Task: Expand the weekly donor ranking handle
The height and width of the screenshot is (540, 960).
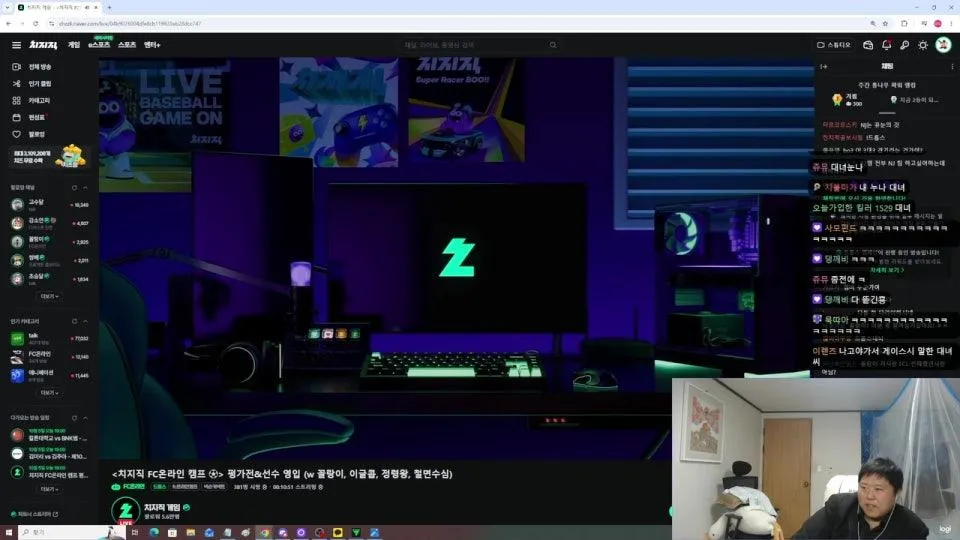Action: [x=887, y=113]
